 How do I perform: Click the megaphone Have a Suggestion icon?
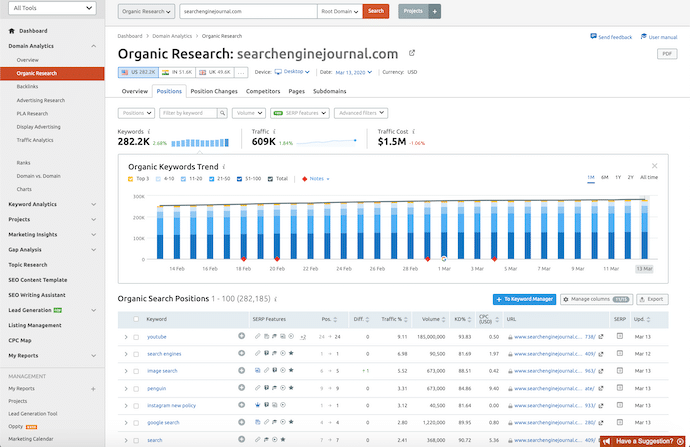(607, 441)
